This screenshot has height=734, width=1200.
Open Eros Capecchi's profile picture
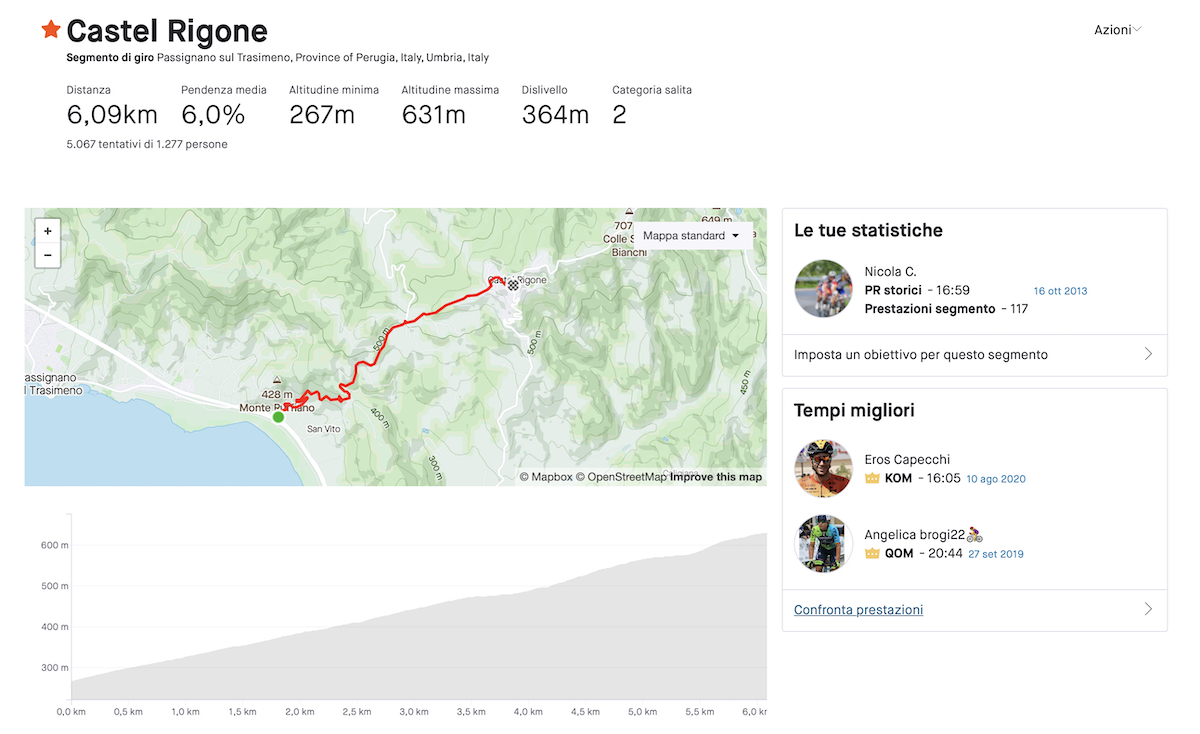(823, 469)
